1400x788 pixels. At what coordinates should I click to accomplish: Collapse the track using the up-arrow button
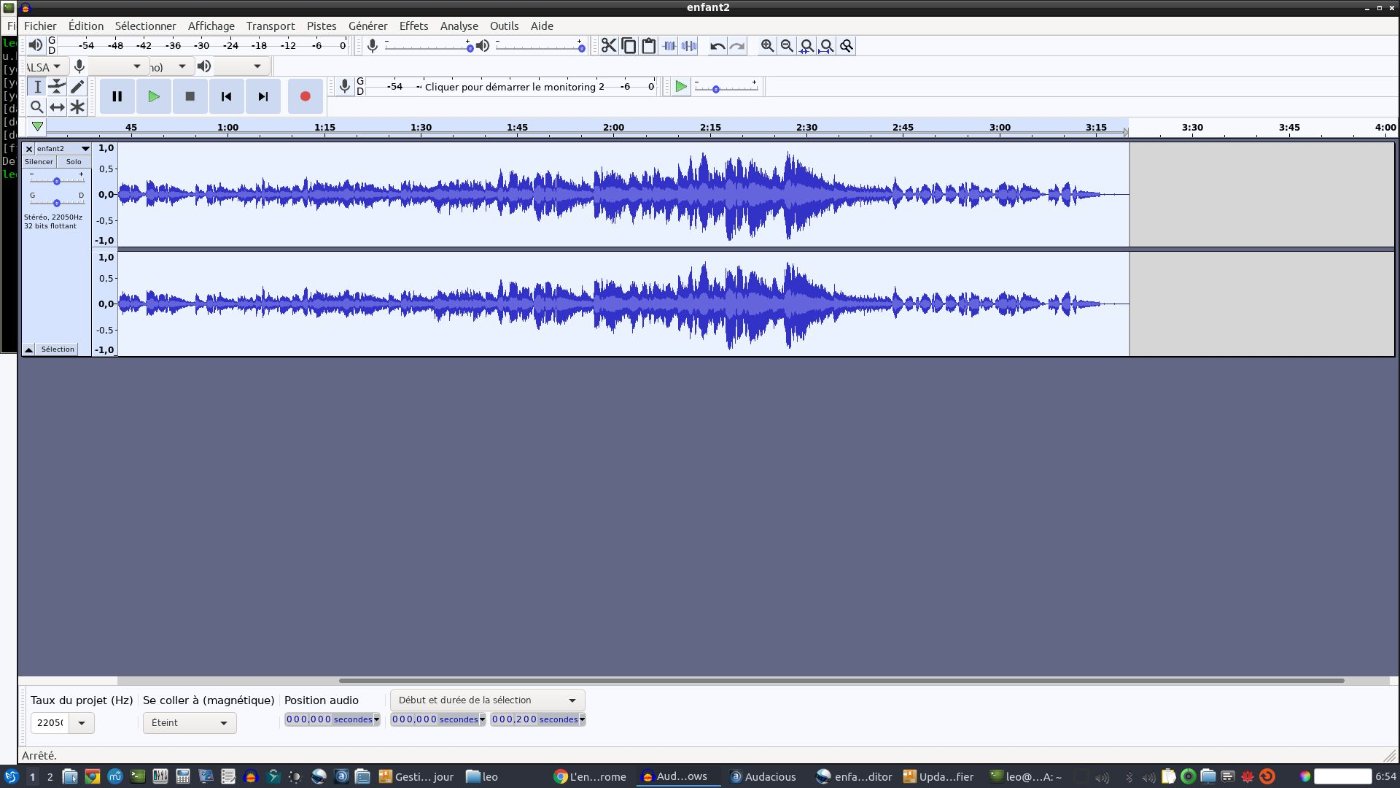[28, 349]
